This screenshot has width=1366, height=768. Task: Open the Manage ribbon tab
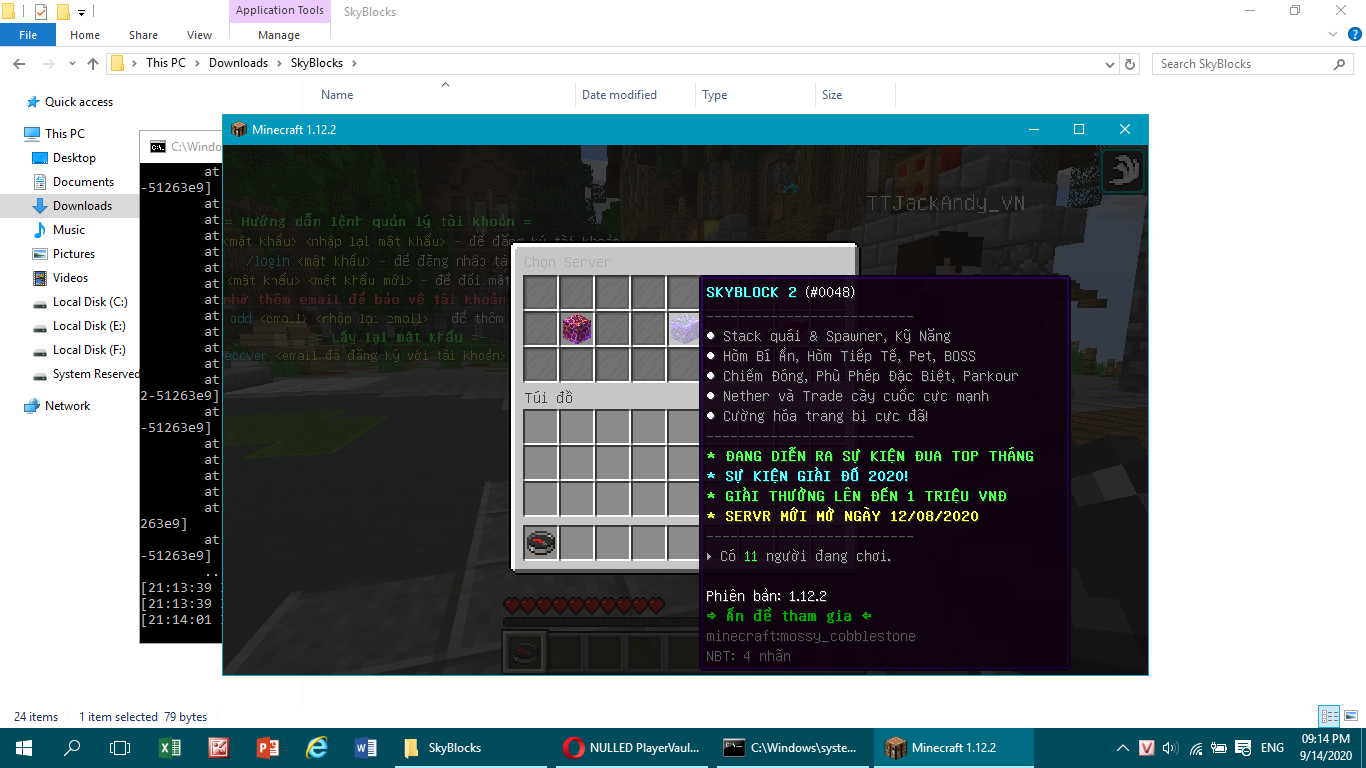pyautogui.click(x=279, y=35)
